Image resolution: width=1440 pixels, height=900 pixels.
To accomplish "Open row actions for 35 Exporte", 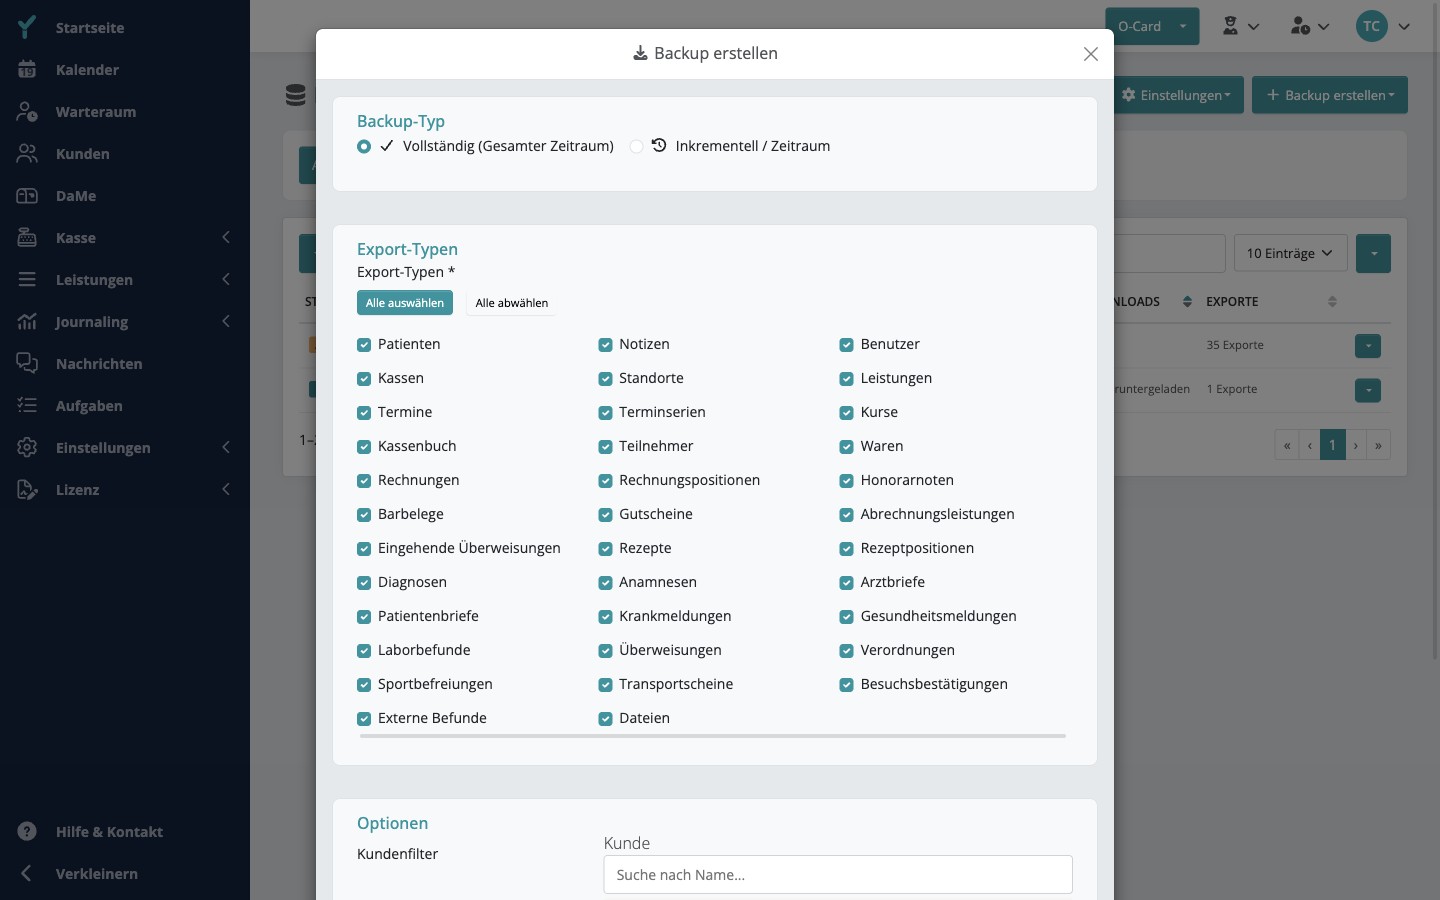I will 1368,346.
